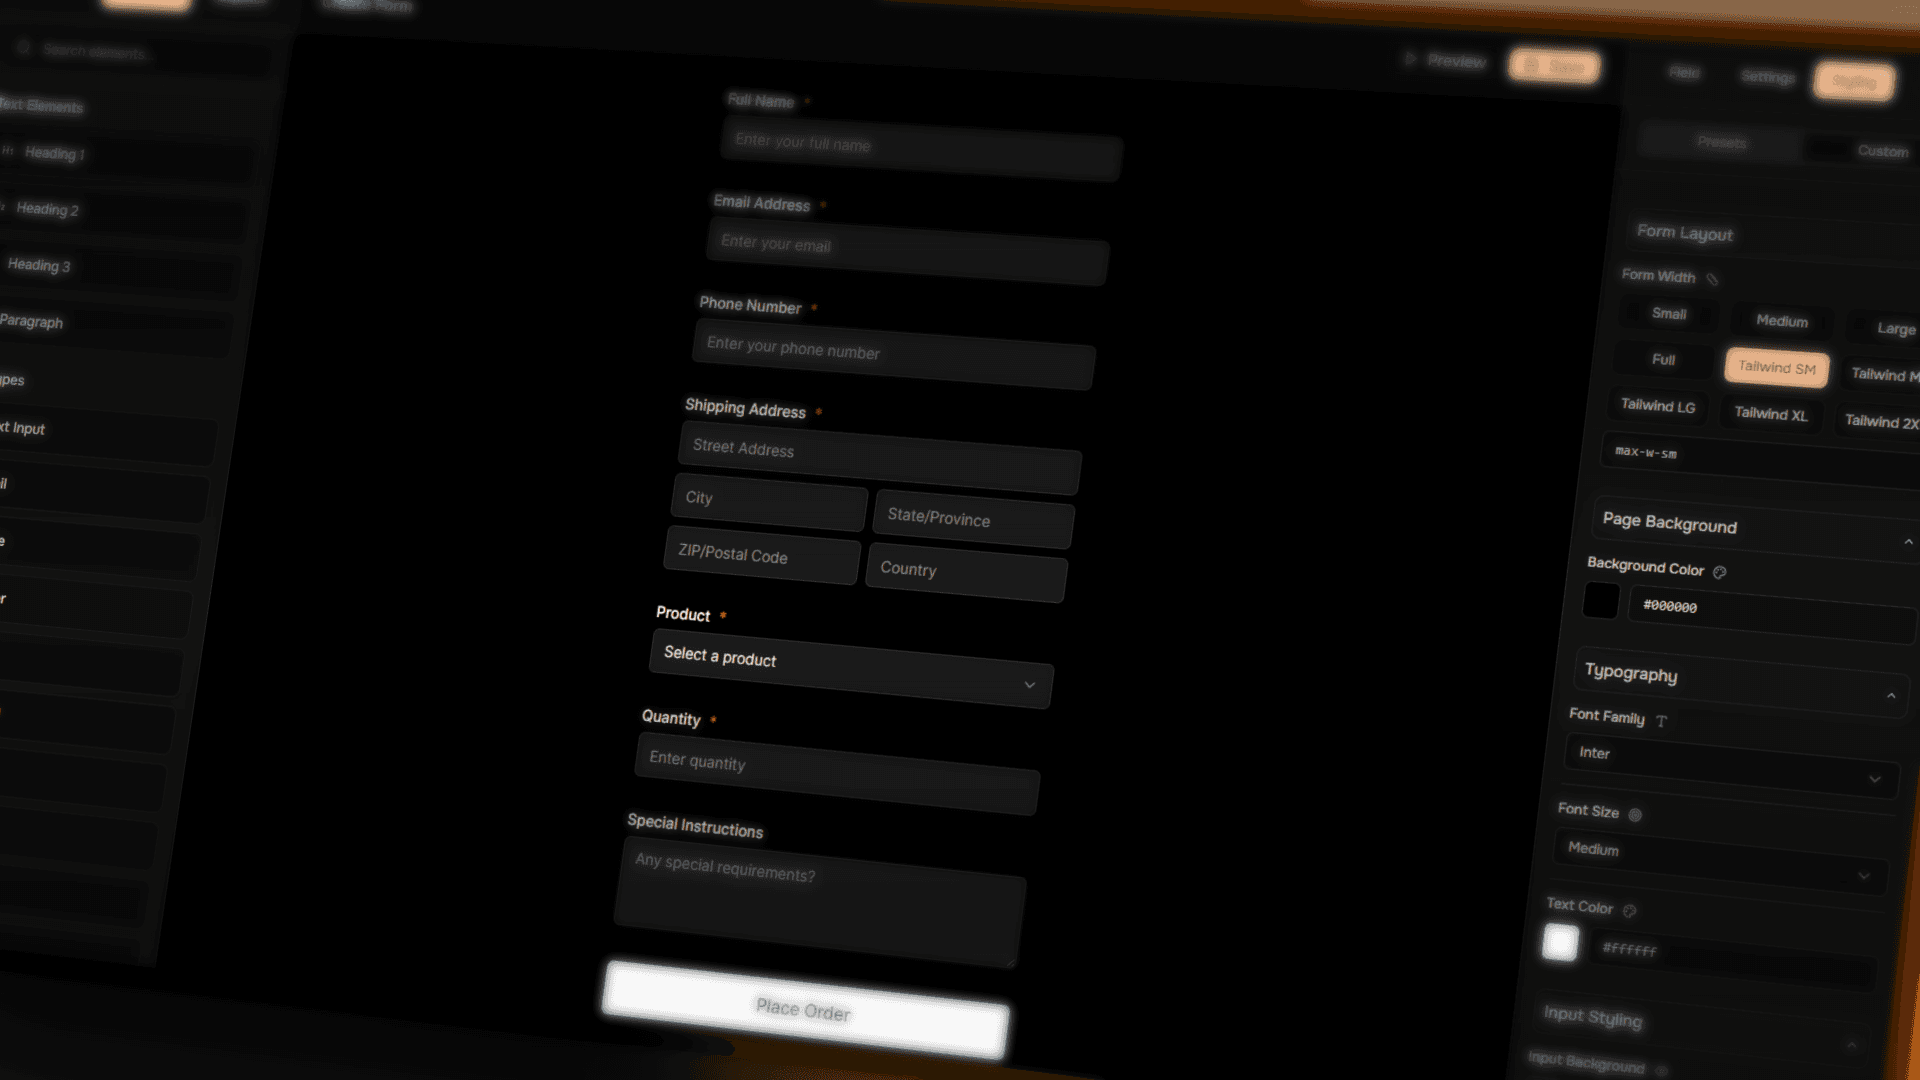Switch styling mode to Custom

pyautogui.click(x=1882, y=152)
